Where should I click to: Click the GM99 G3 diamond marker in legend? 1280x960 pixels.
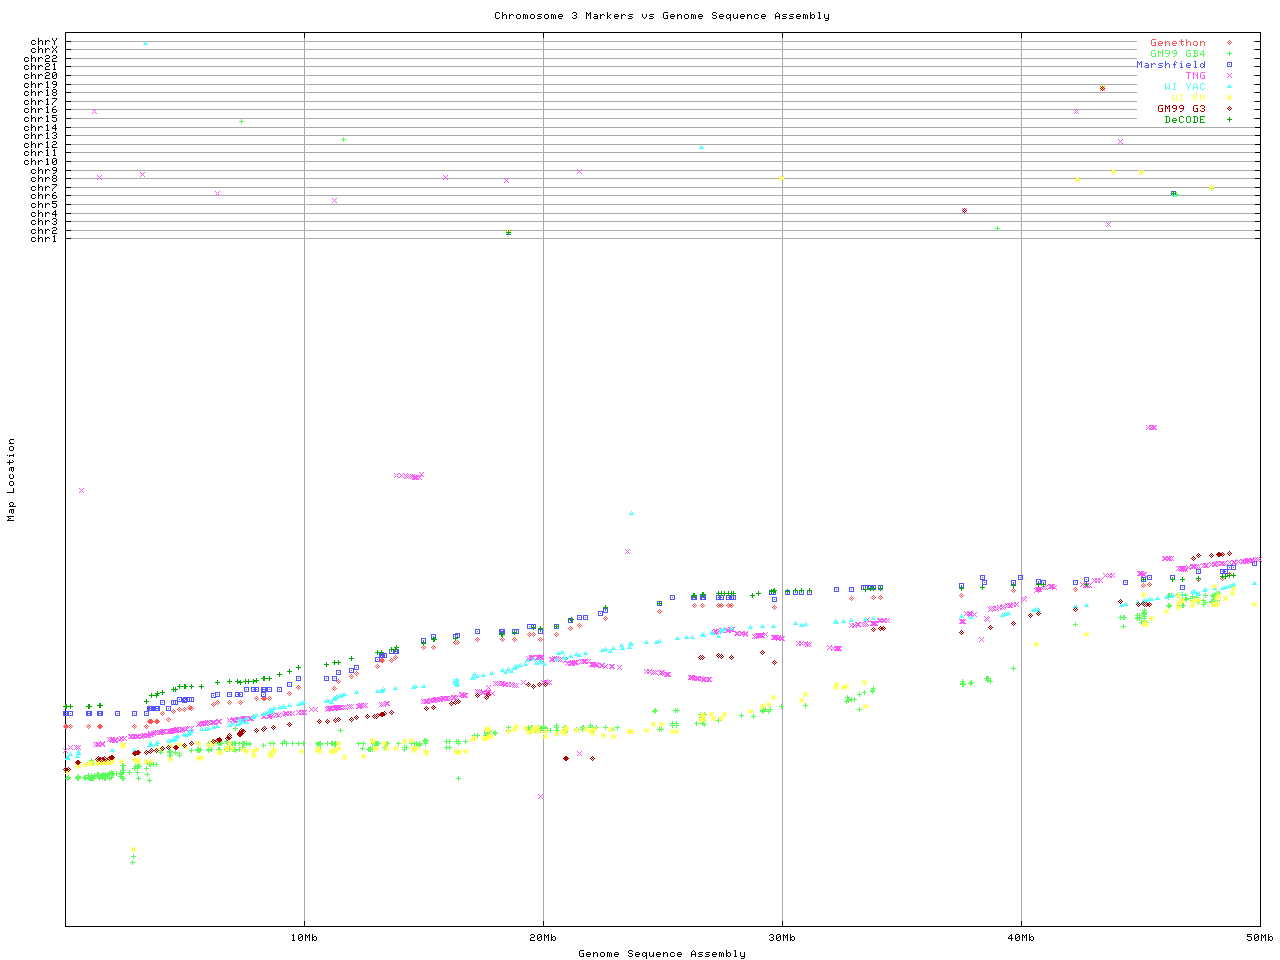1229,109
